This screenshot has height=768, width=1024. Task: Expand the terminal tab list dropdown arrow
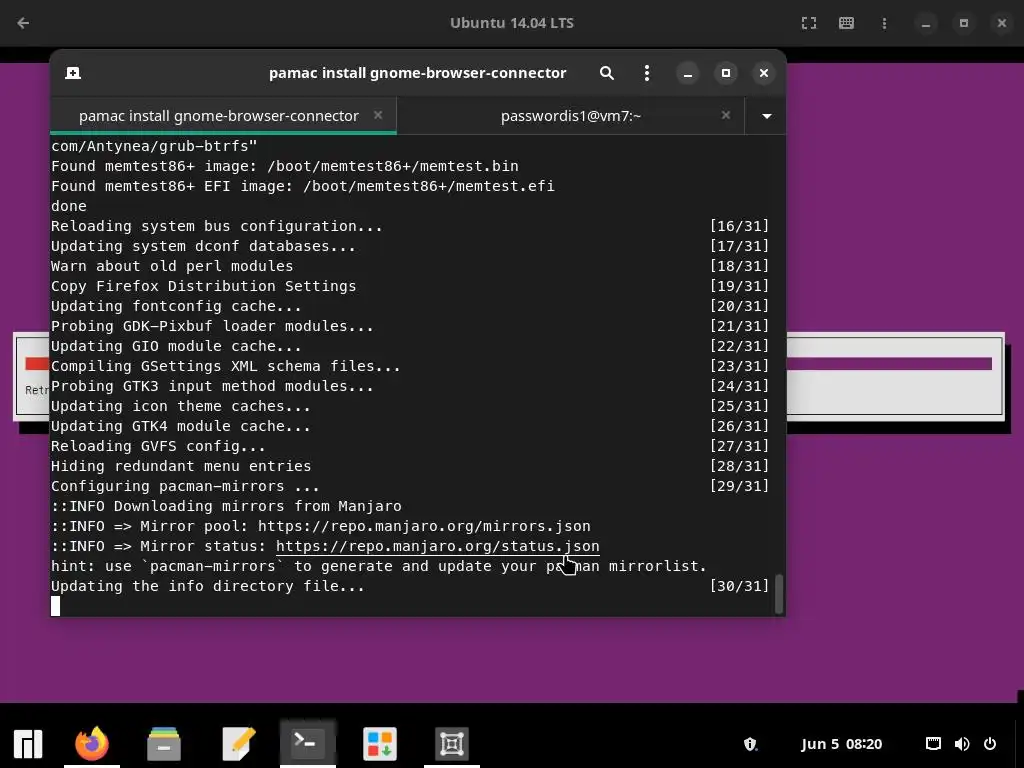tap(766, 116)
